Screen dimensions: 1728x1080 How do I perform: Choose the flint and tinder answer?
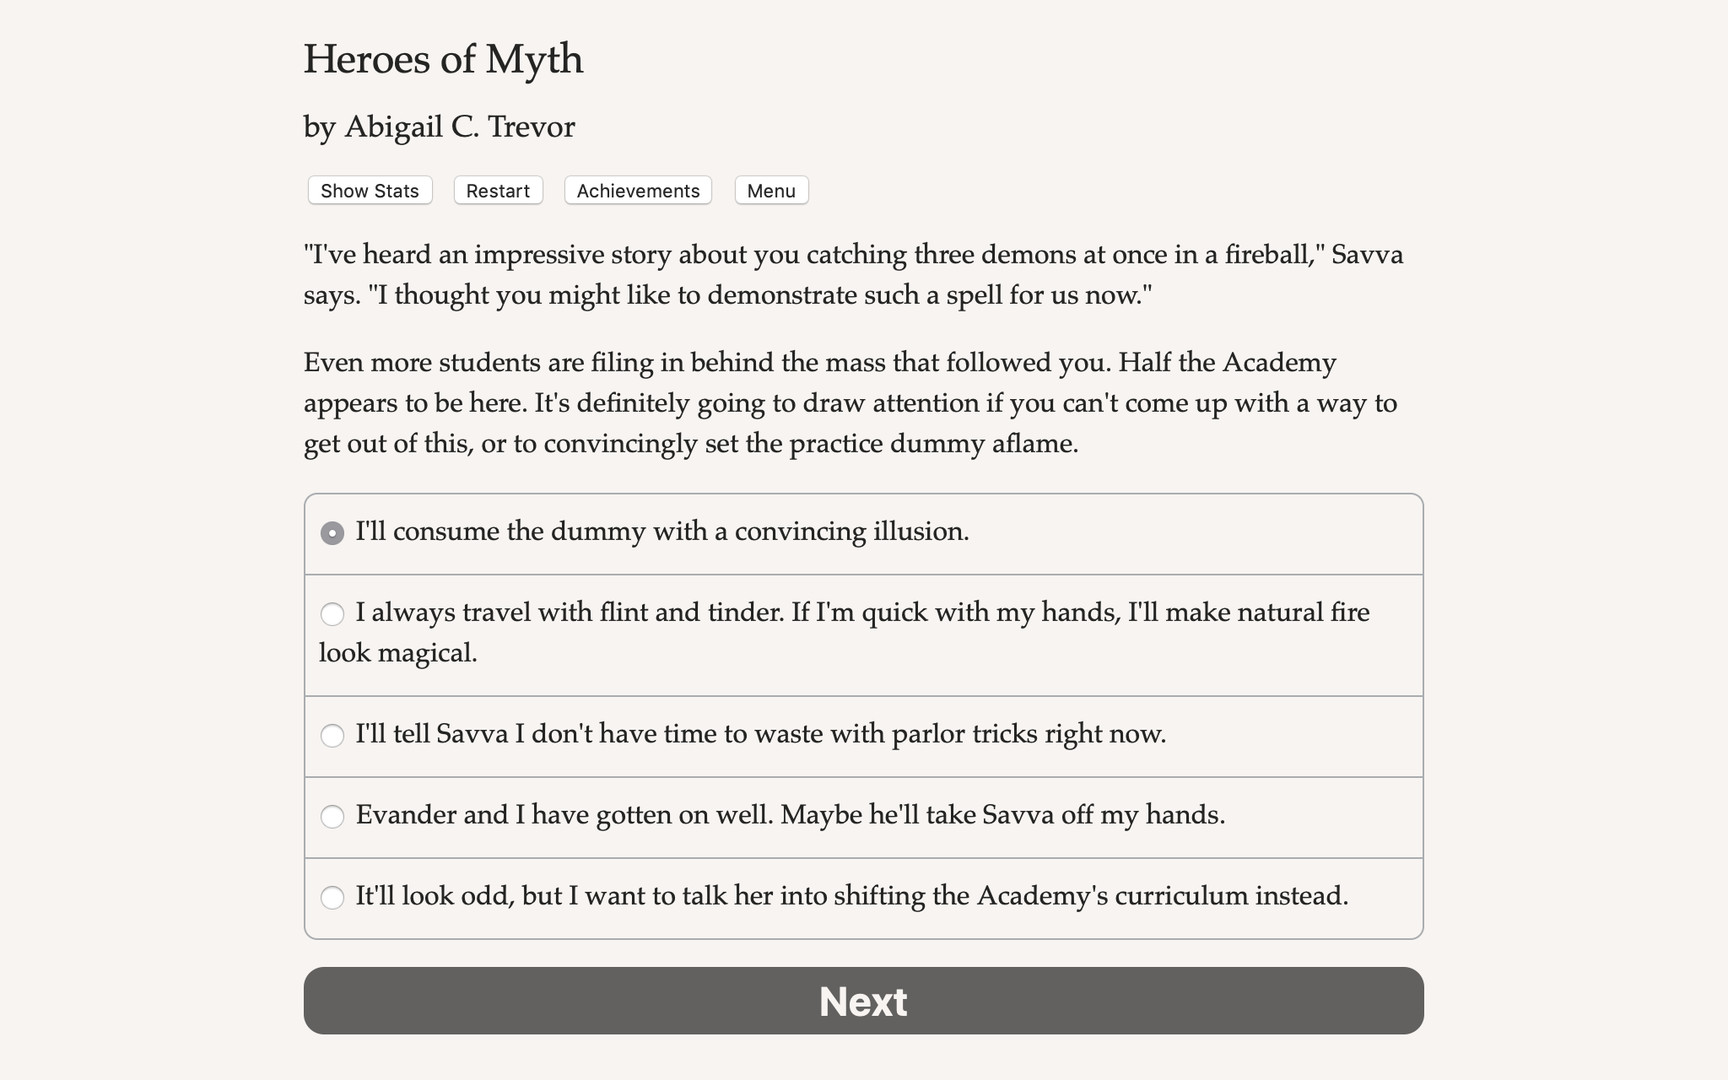click(843, 631)
